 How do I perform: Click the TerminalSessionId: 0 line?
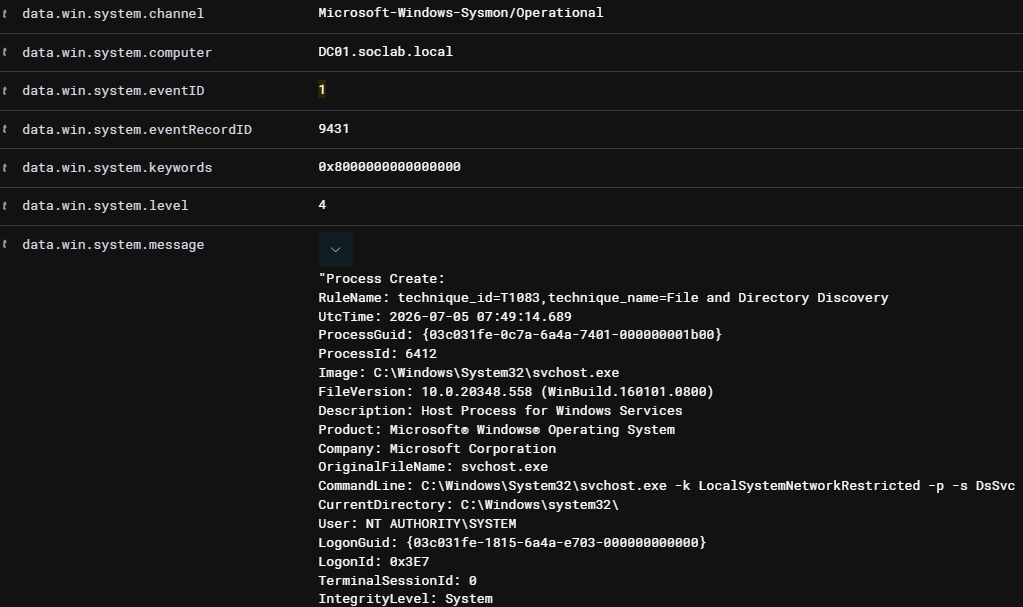coord(397,580)
